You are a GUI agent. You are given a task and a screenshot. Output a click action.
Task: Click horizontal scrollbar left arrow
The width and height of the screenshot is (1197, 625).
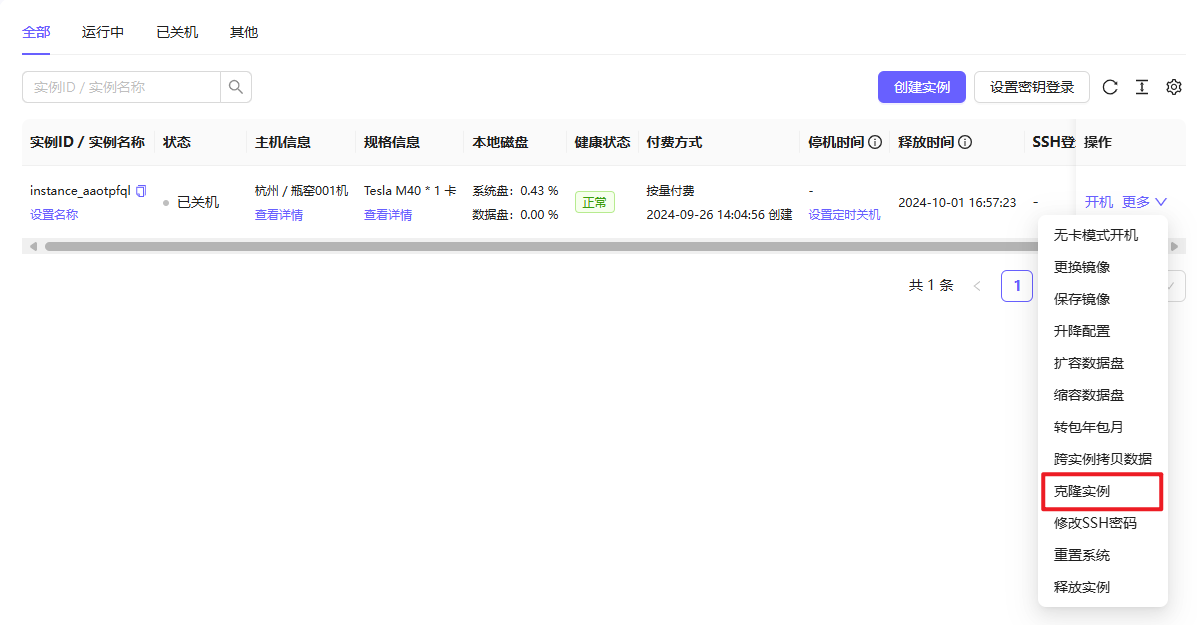[x=33, y=246]
